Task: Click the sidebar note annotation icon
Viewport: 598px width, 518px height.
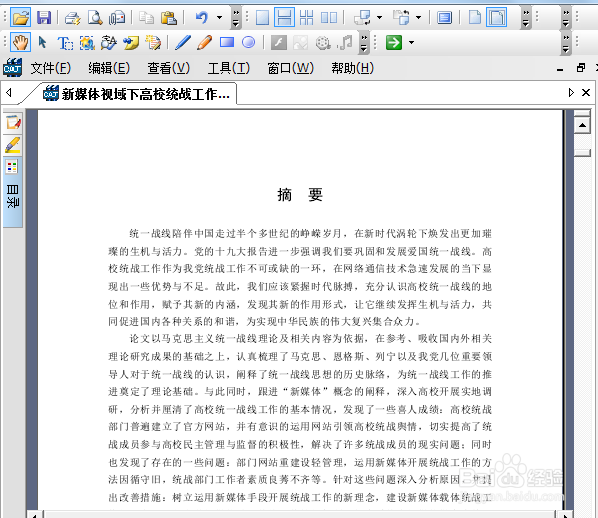Action: (13, 122)
